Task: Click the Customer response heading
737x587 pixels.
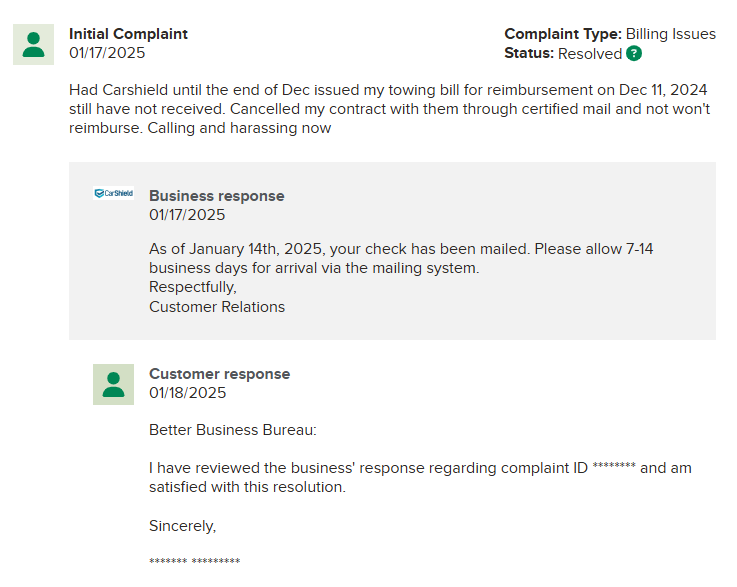Action: pos(219,374)
